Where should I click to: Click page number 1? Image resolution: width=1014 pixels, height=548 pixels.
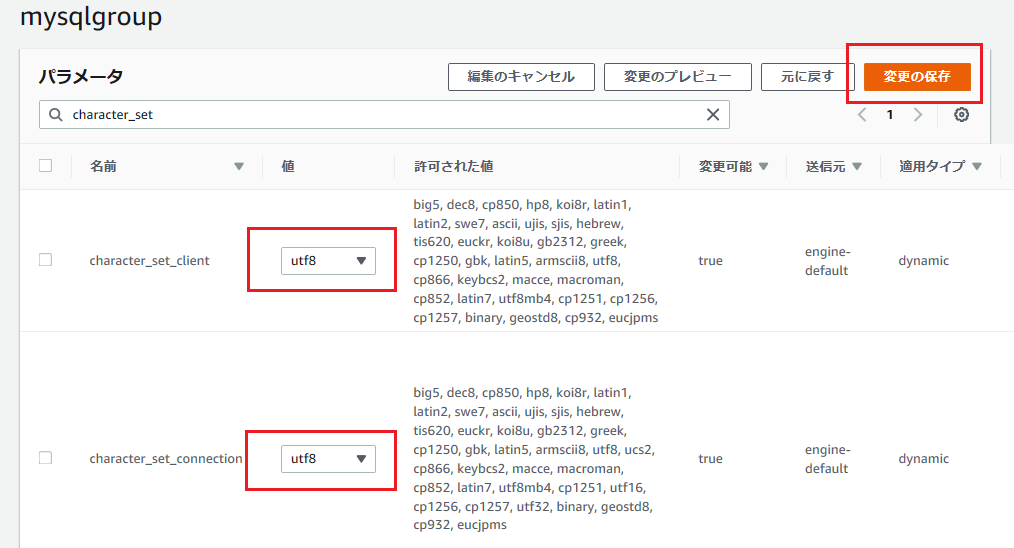point(890,115)
